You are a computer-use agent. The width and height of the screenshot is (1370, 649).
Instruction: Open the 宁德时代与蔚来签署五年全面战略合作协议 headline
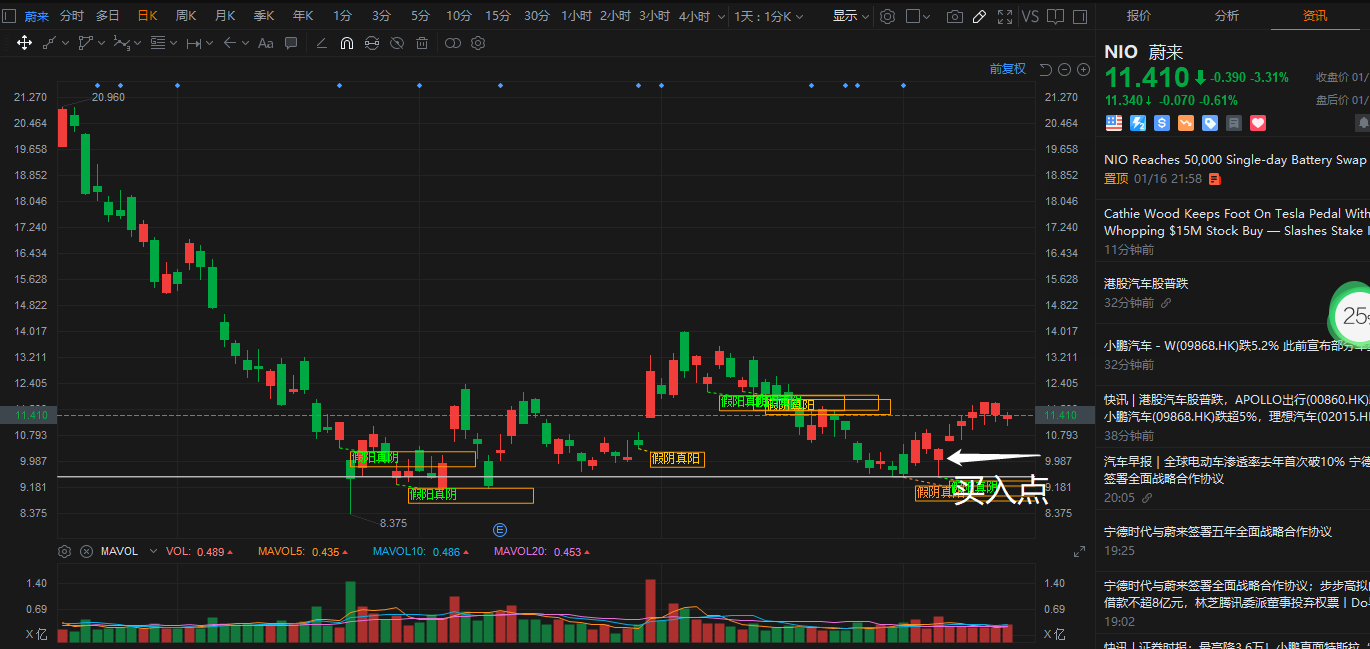(x=1218, y=532)
